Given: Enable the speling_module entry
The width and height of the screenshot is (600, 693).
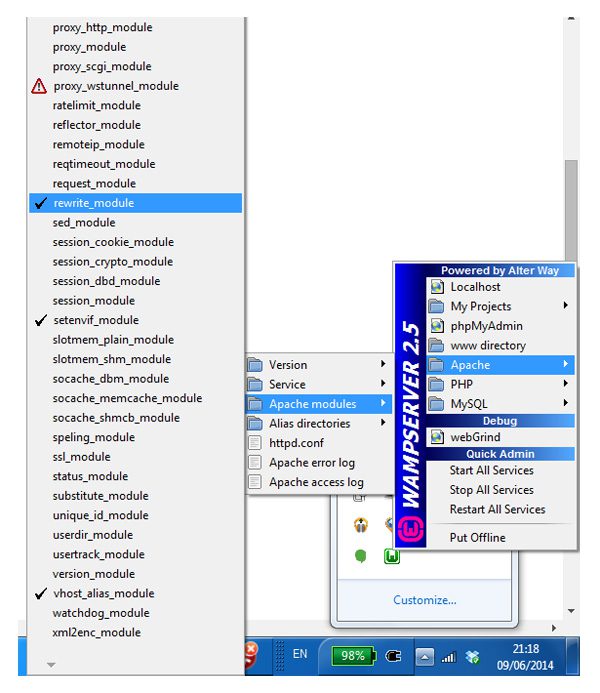Looking at the screenshot, I should 136,437.
